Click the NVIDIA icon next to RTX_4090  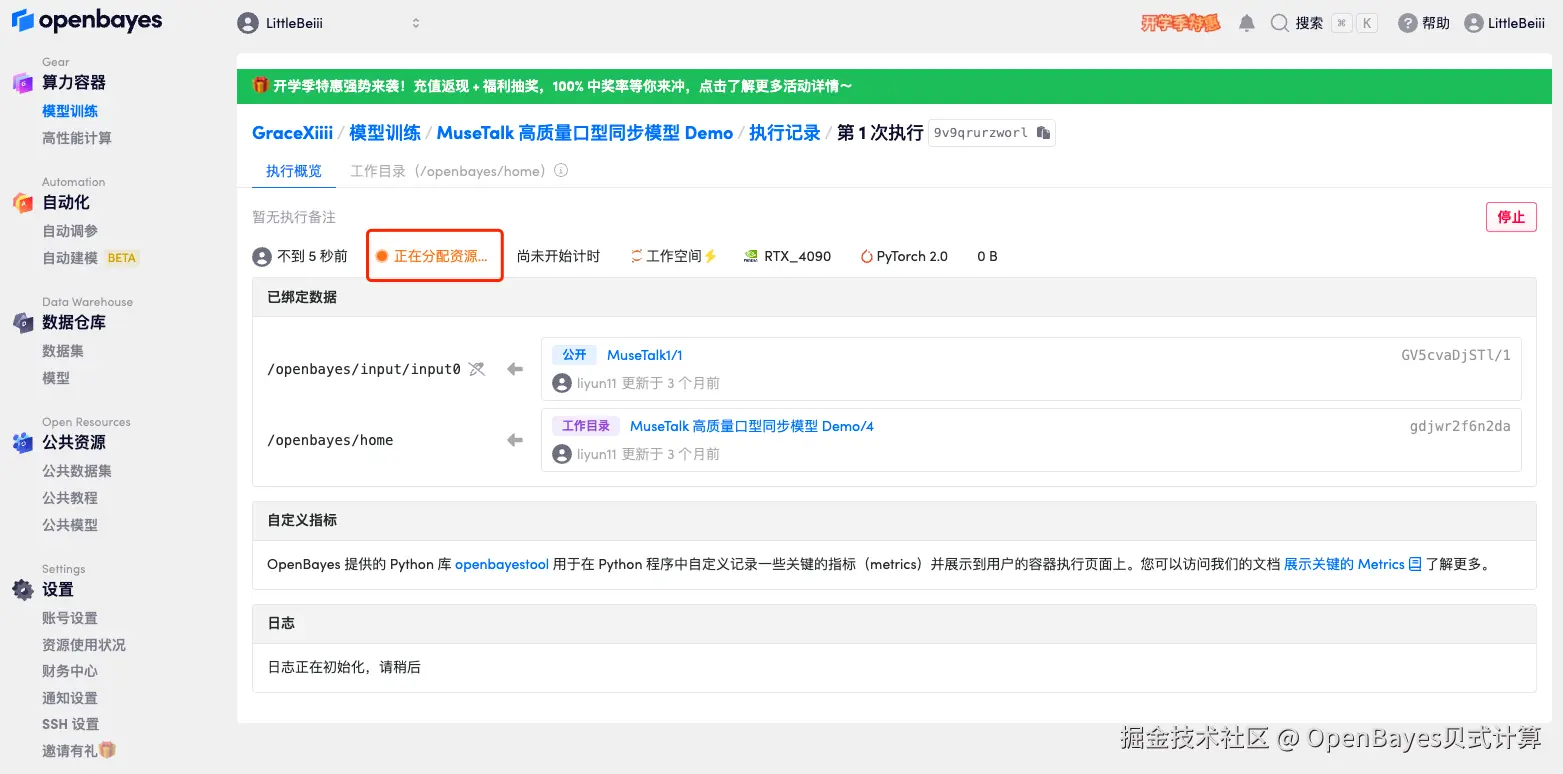pos(751,256)
